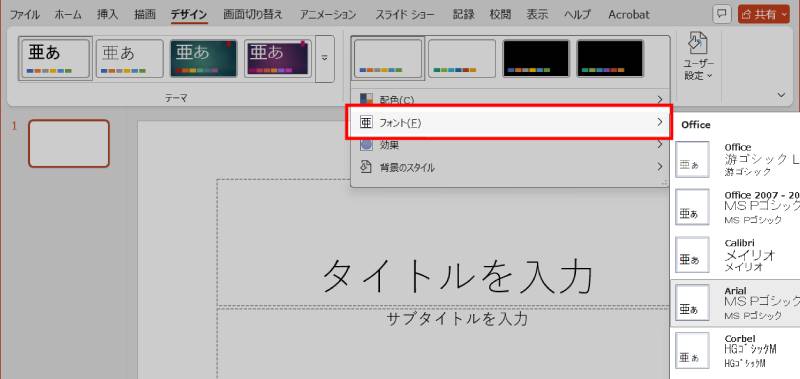Click the フォント menu icon
Screen dimensions: 800x379
tap(366, 122)
